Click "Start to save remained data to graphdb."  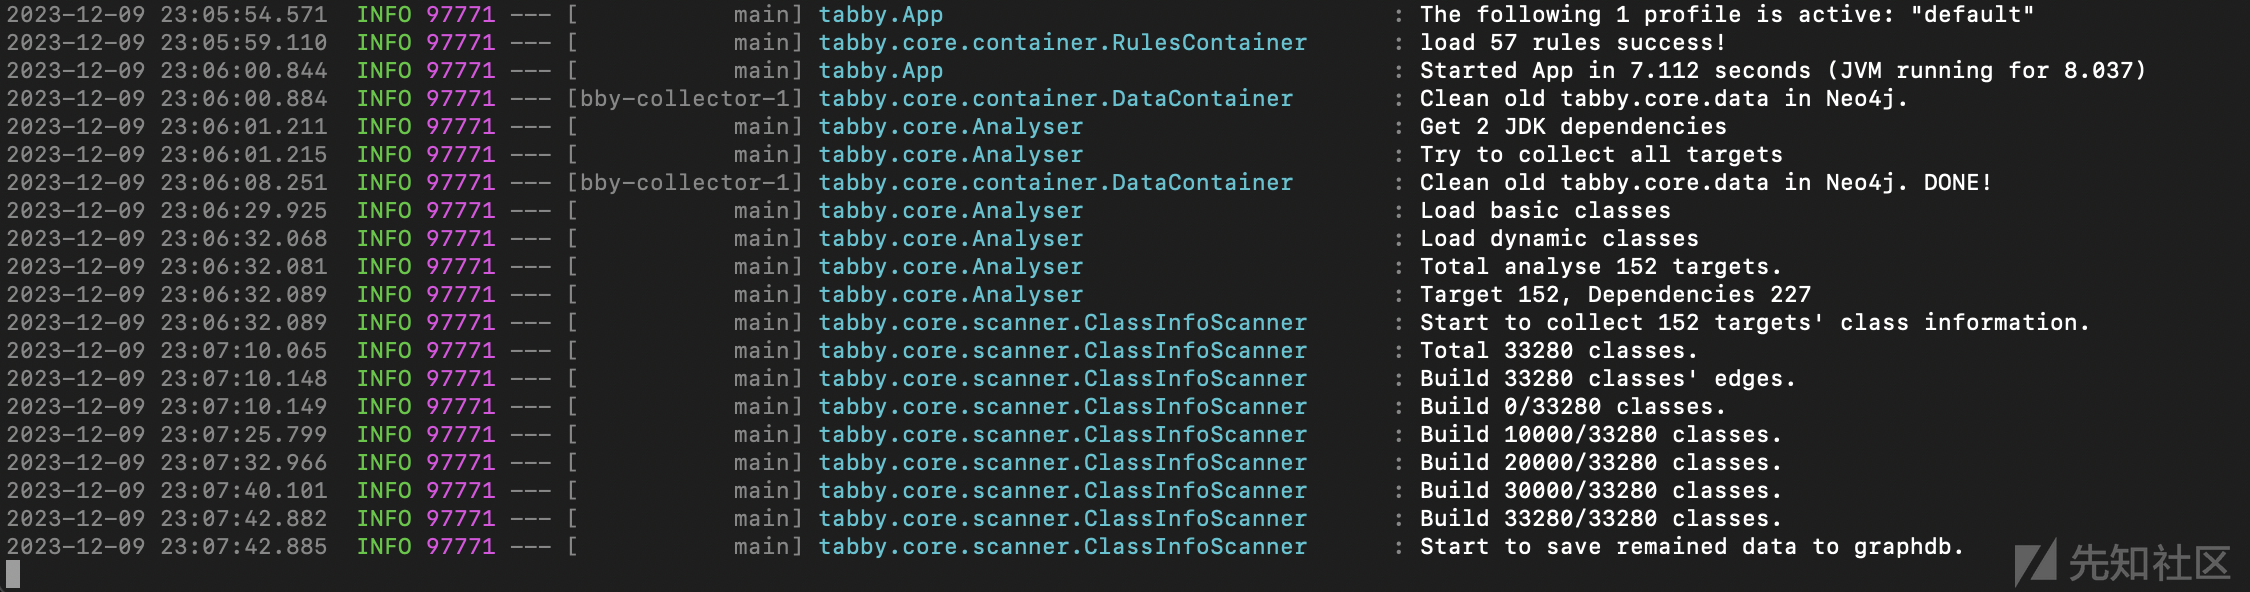[x=1691, y=547]
